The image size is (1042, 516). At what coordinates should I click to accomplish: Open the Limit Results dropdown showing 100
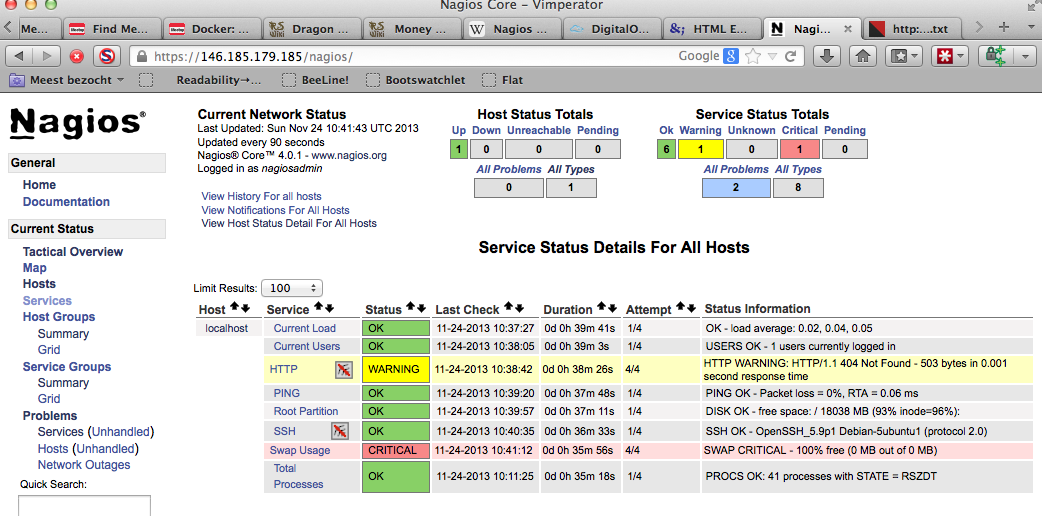click(x=292, y=288)
